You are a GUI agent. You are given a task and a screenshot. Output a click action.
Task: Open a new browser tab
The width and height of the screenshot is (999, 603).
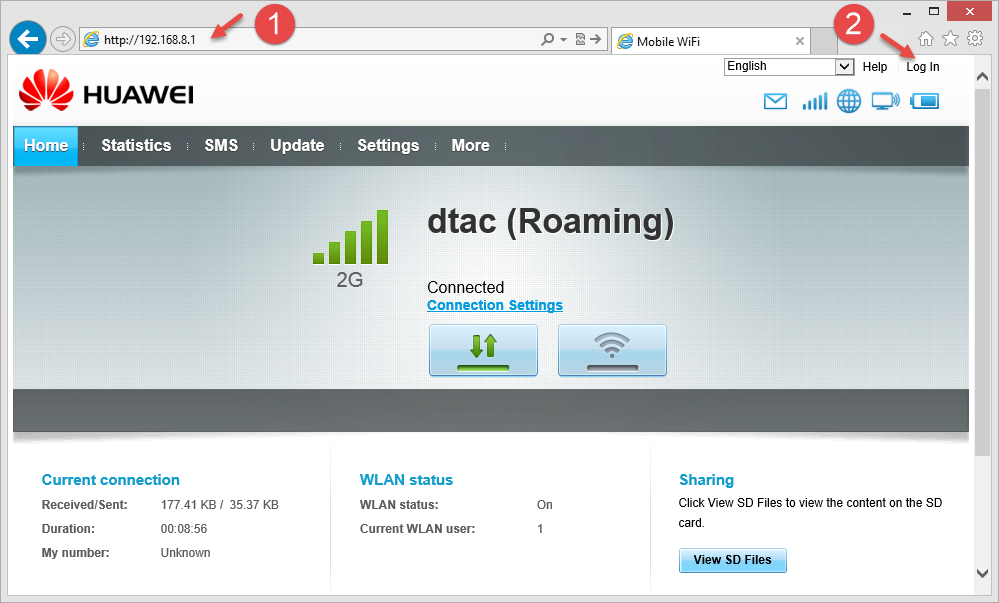pyautogui.click(x=824, y=41)
